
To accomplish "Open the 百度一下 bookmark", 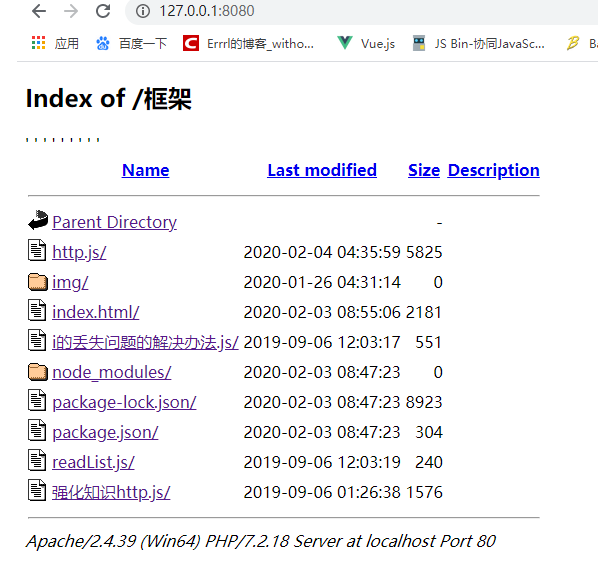I will [x=131, y=43].
